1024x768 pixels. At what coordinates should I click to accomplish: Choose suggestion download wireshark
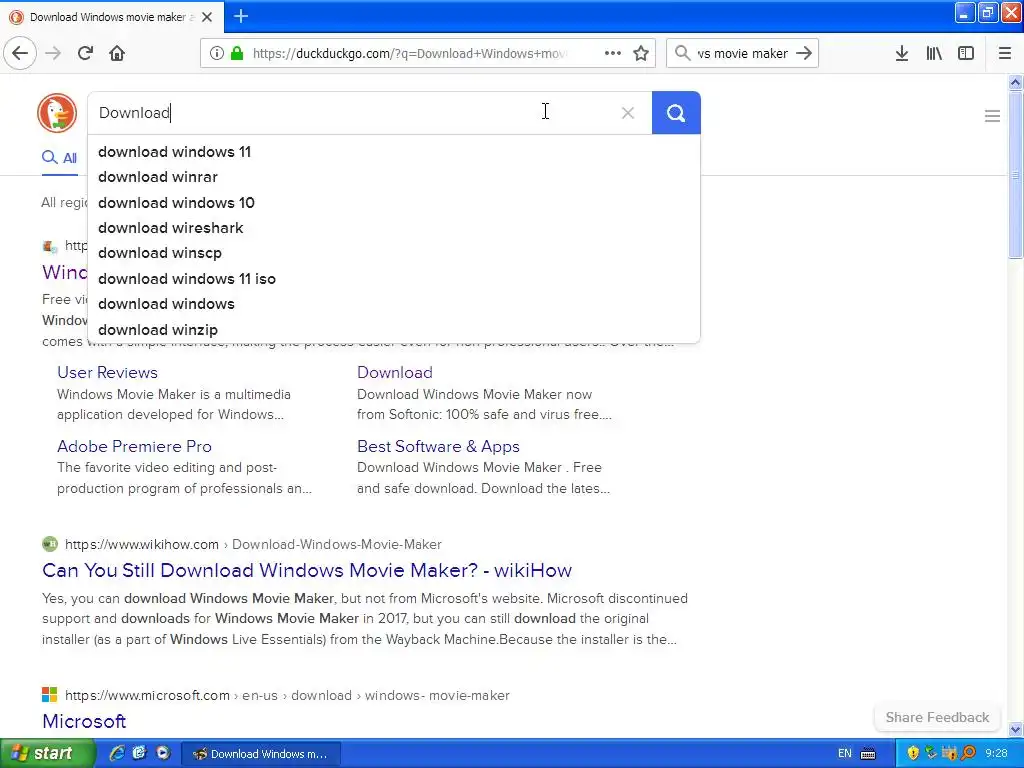click(394, 228)
